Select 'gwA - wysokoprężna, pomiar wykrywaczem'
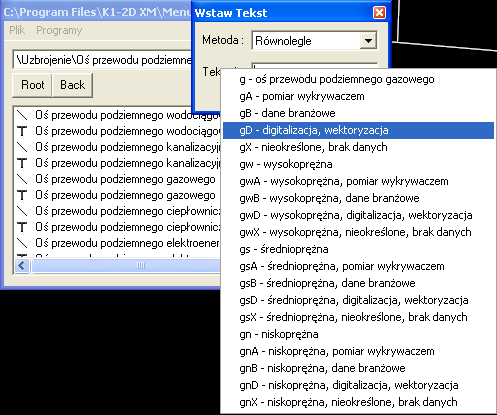497x415 pixels. tap(358, 181)
